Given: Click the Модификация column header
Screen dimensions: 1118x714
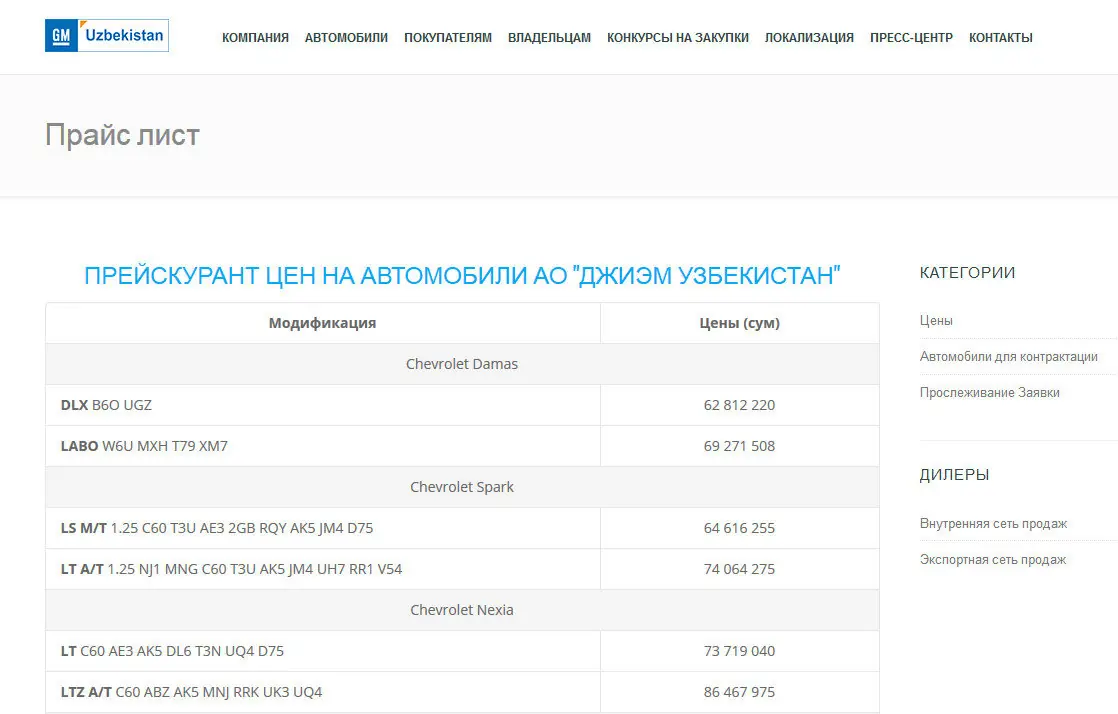Looking at the screenshot, I should coord(322,323).
